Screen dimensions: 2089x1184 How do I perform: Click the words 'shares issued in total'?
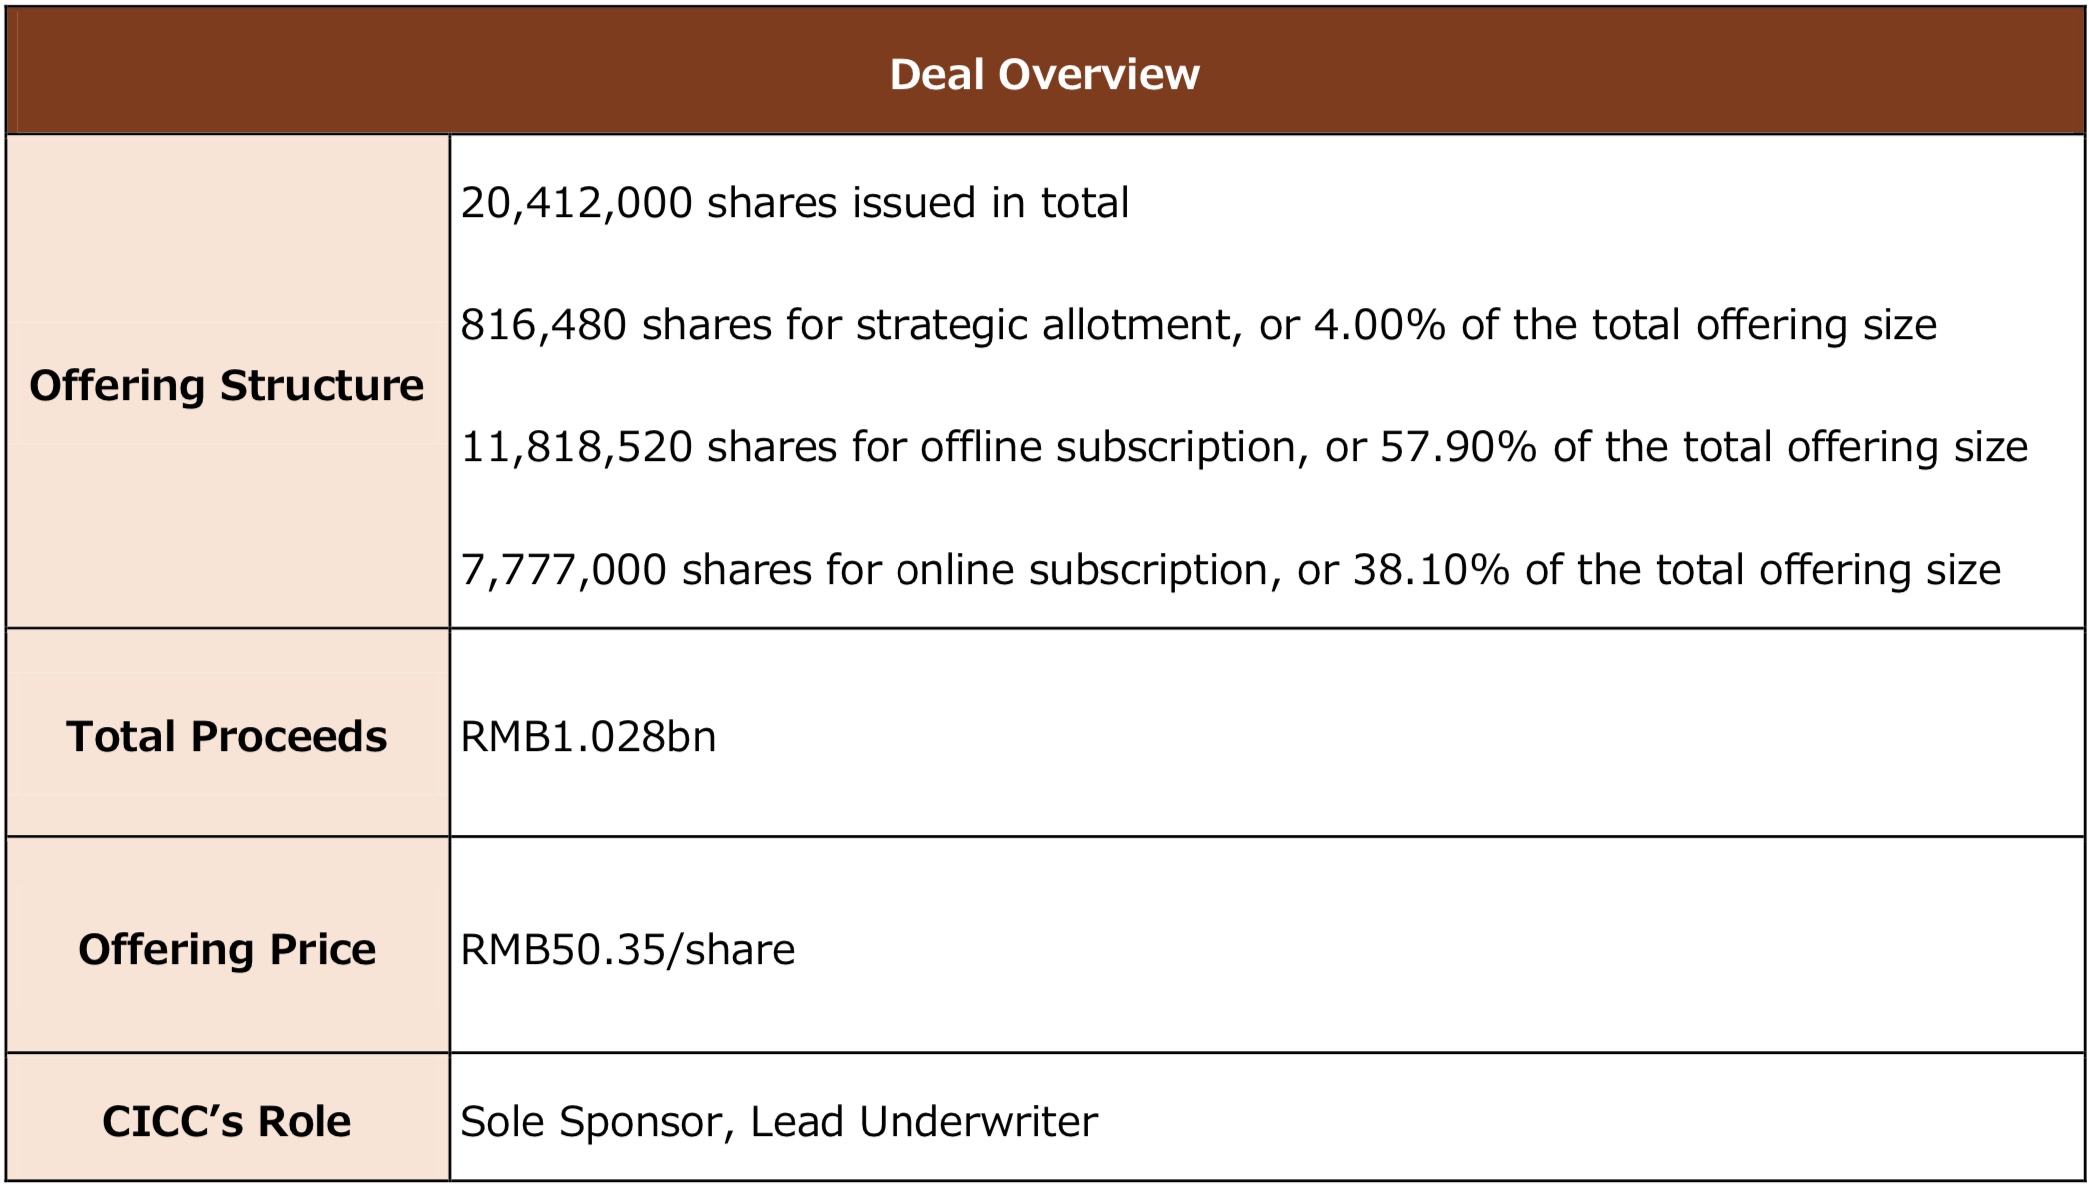(918, 203)
